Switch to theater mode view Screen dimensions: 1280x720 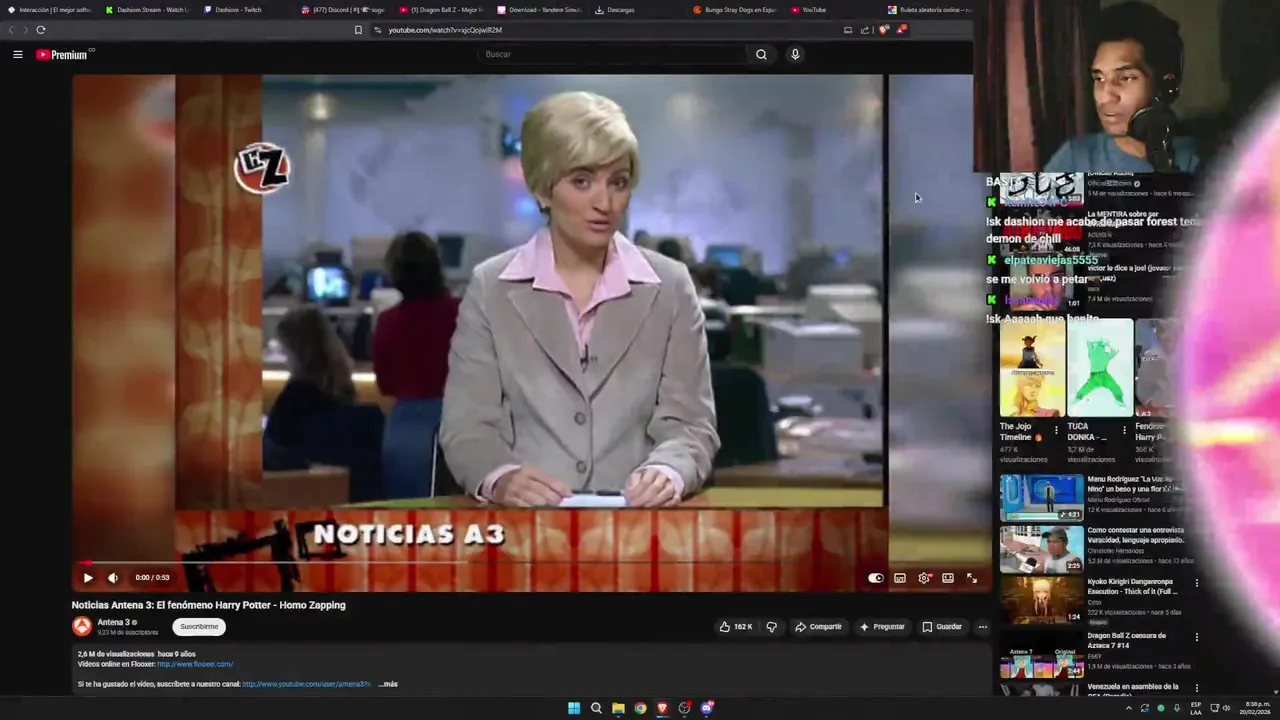point(948,578)
